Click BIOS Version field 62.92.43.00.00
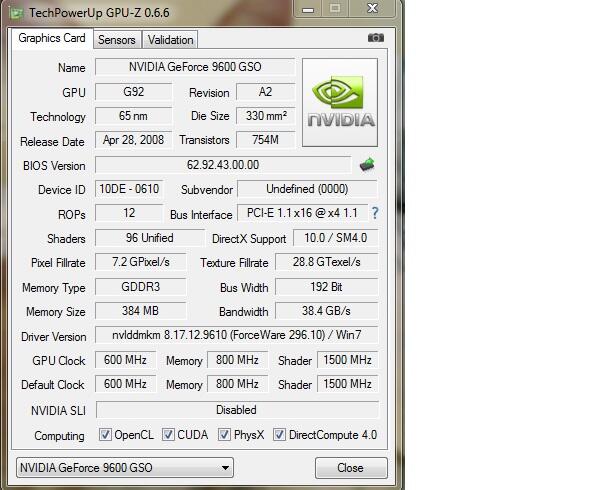 click(223, 165)
